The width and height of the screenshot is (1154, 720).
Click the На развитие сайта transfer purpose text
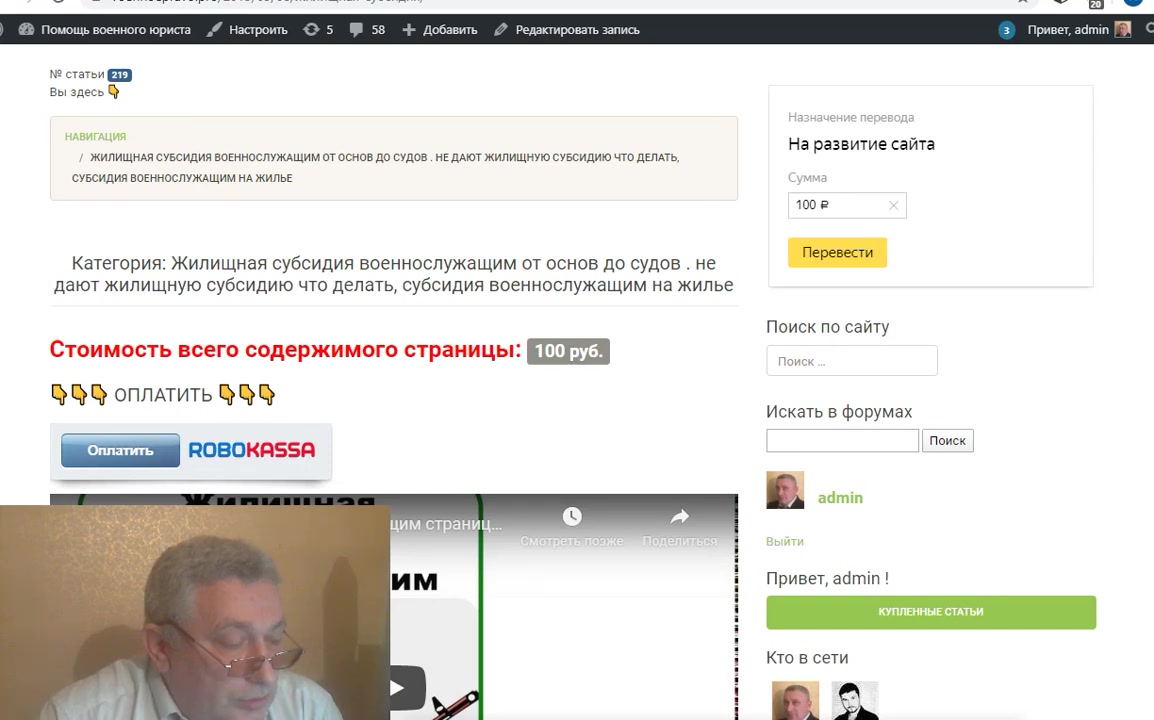tap(861, 144)
